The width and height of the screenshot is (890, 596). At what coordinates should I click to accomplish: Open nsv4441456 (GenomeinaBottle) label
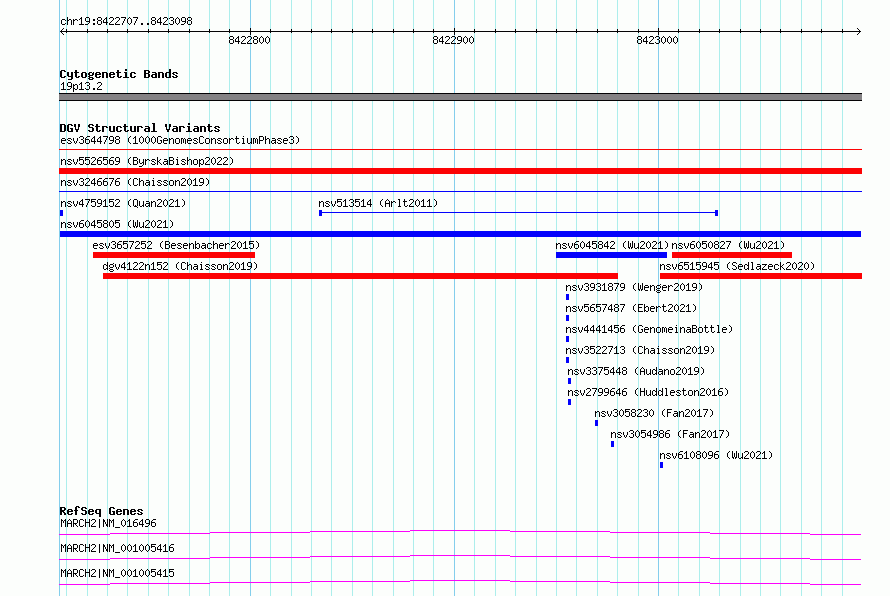pos(649,329)
